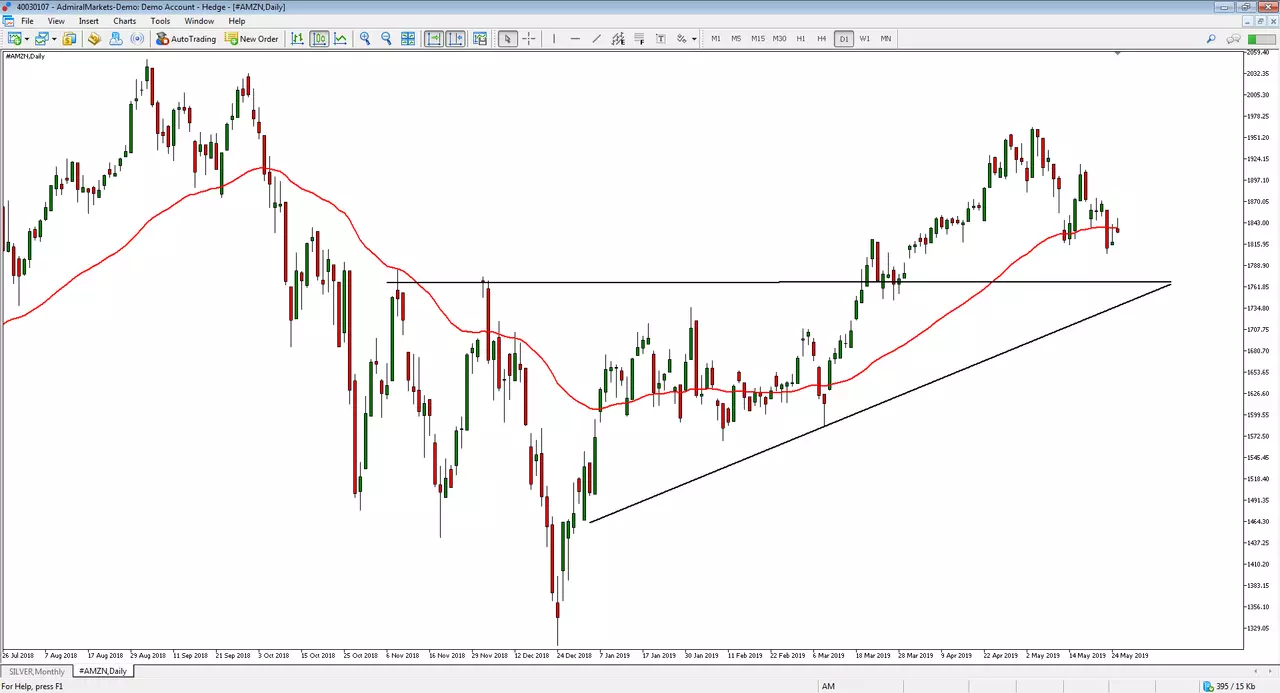The width and height of the screenshot is (1280, 693).
Task: Open the arrows objects dropdown
Action: click(694, 39)
